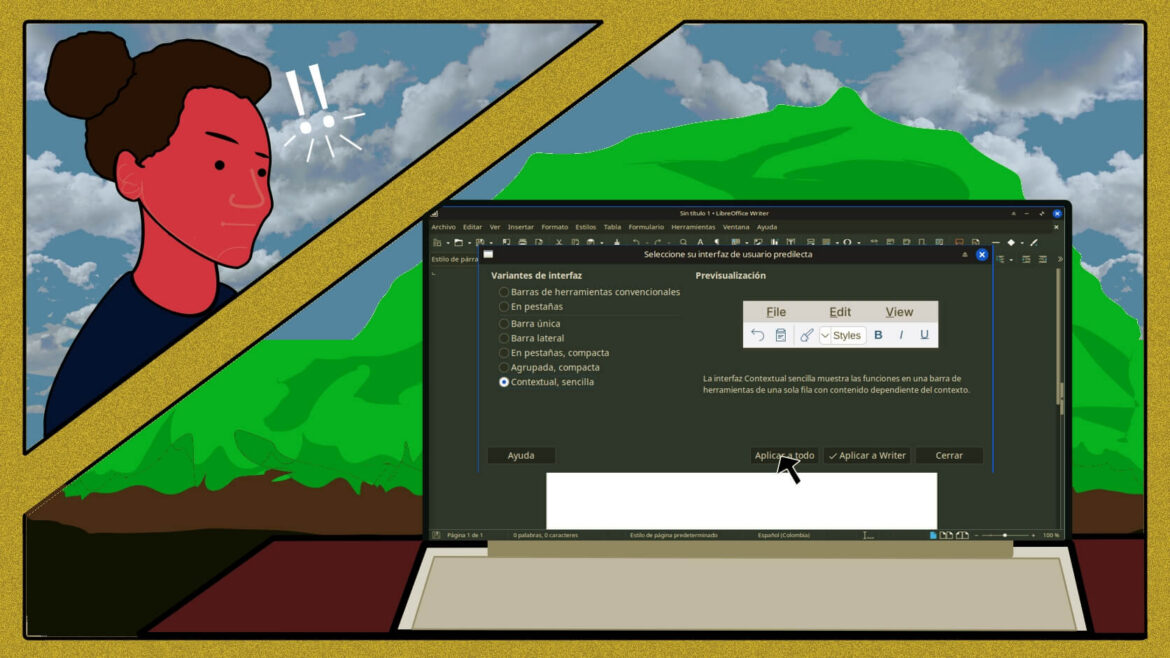Close the interface selection dialog

click(982, 254)
